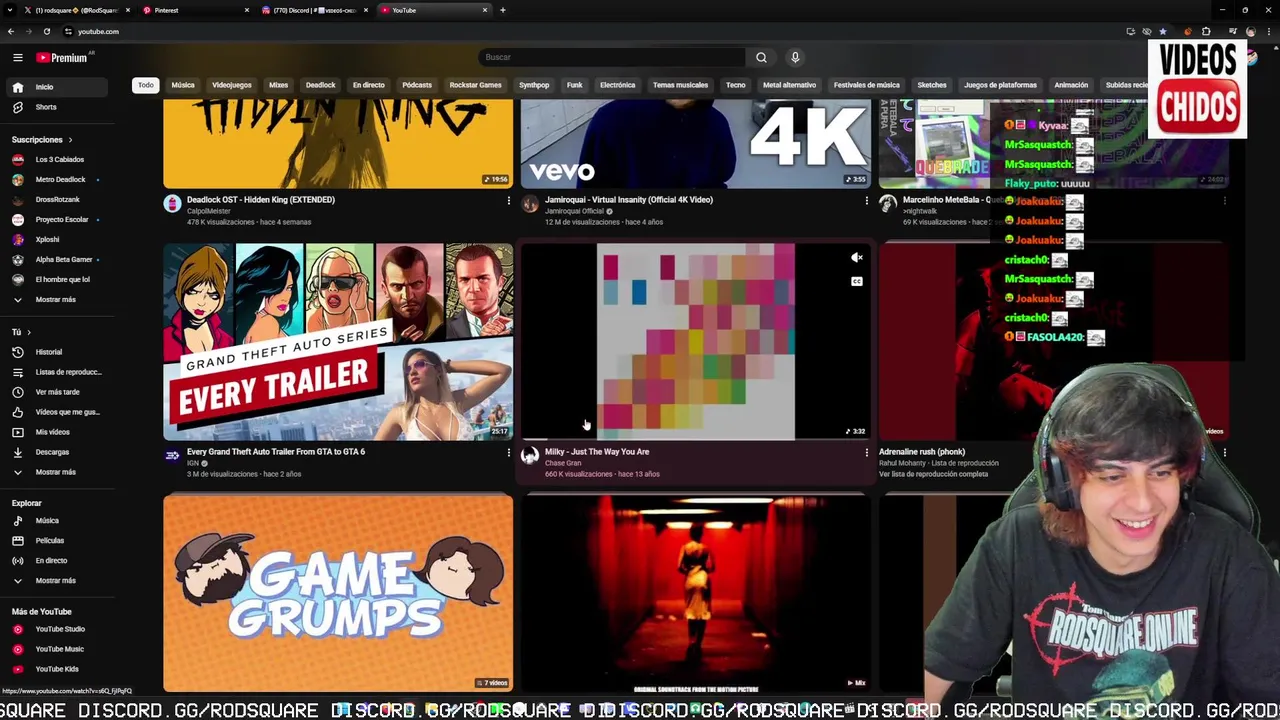Open the Every Trailer GTA thumbnail
This screenshot has height=720, width=1280.
point(338,341)
